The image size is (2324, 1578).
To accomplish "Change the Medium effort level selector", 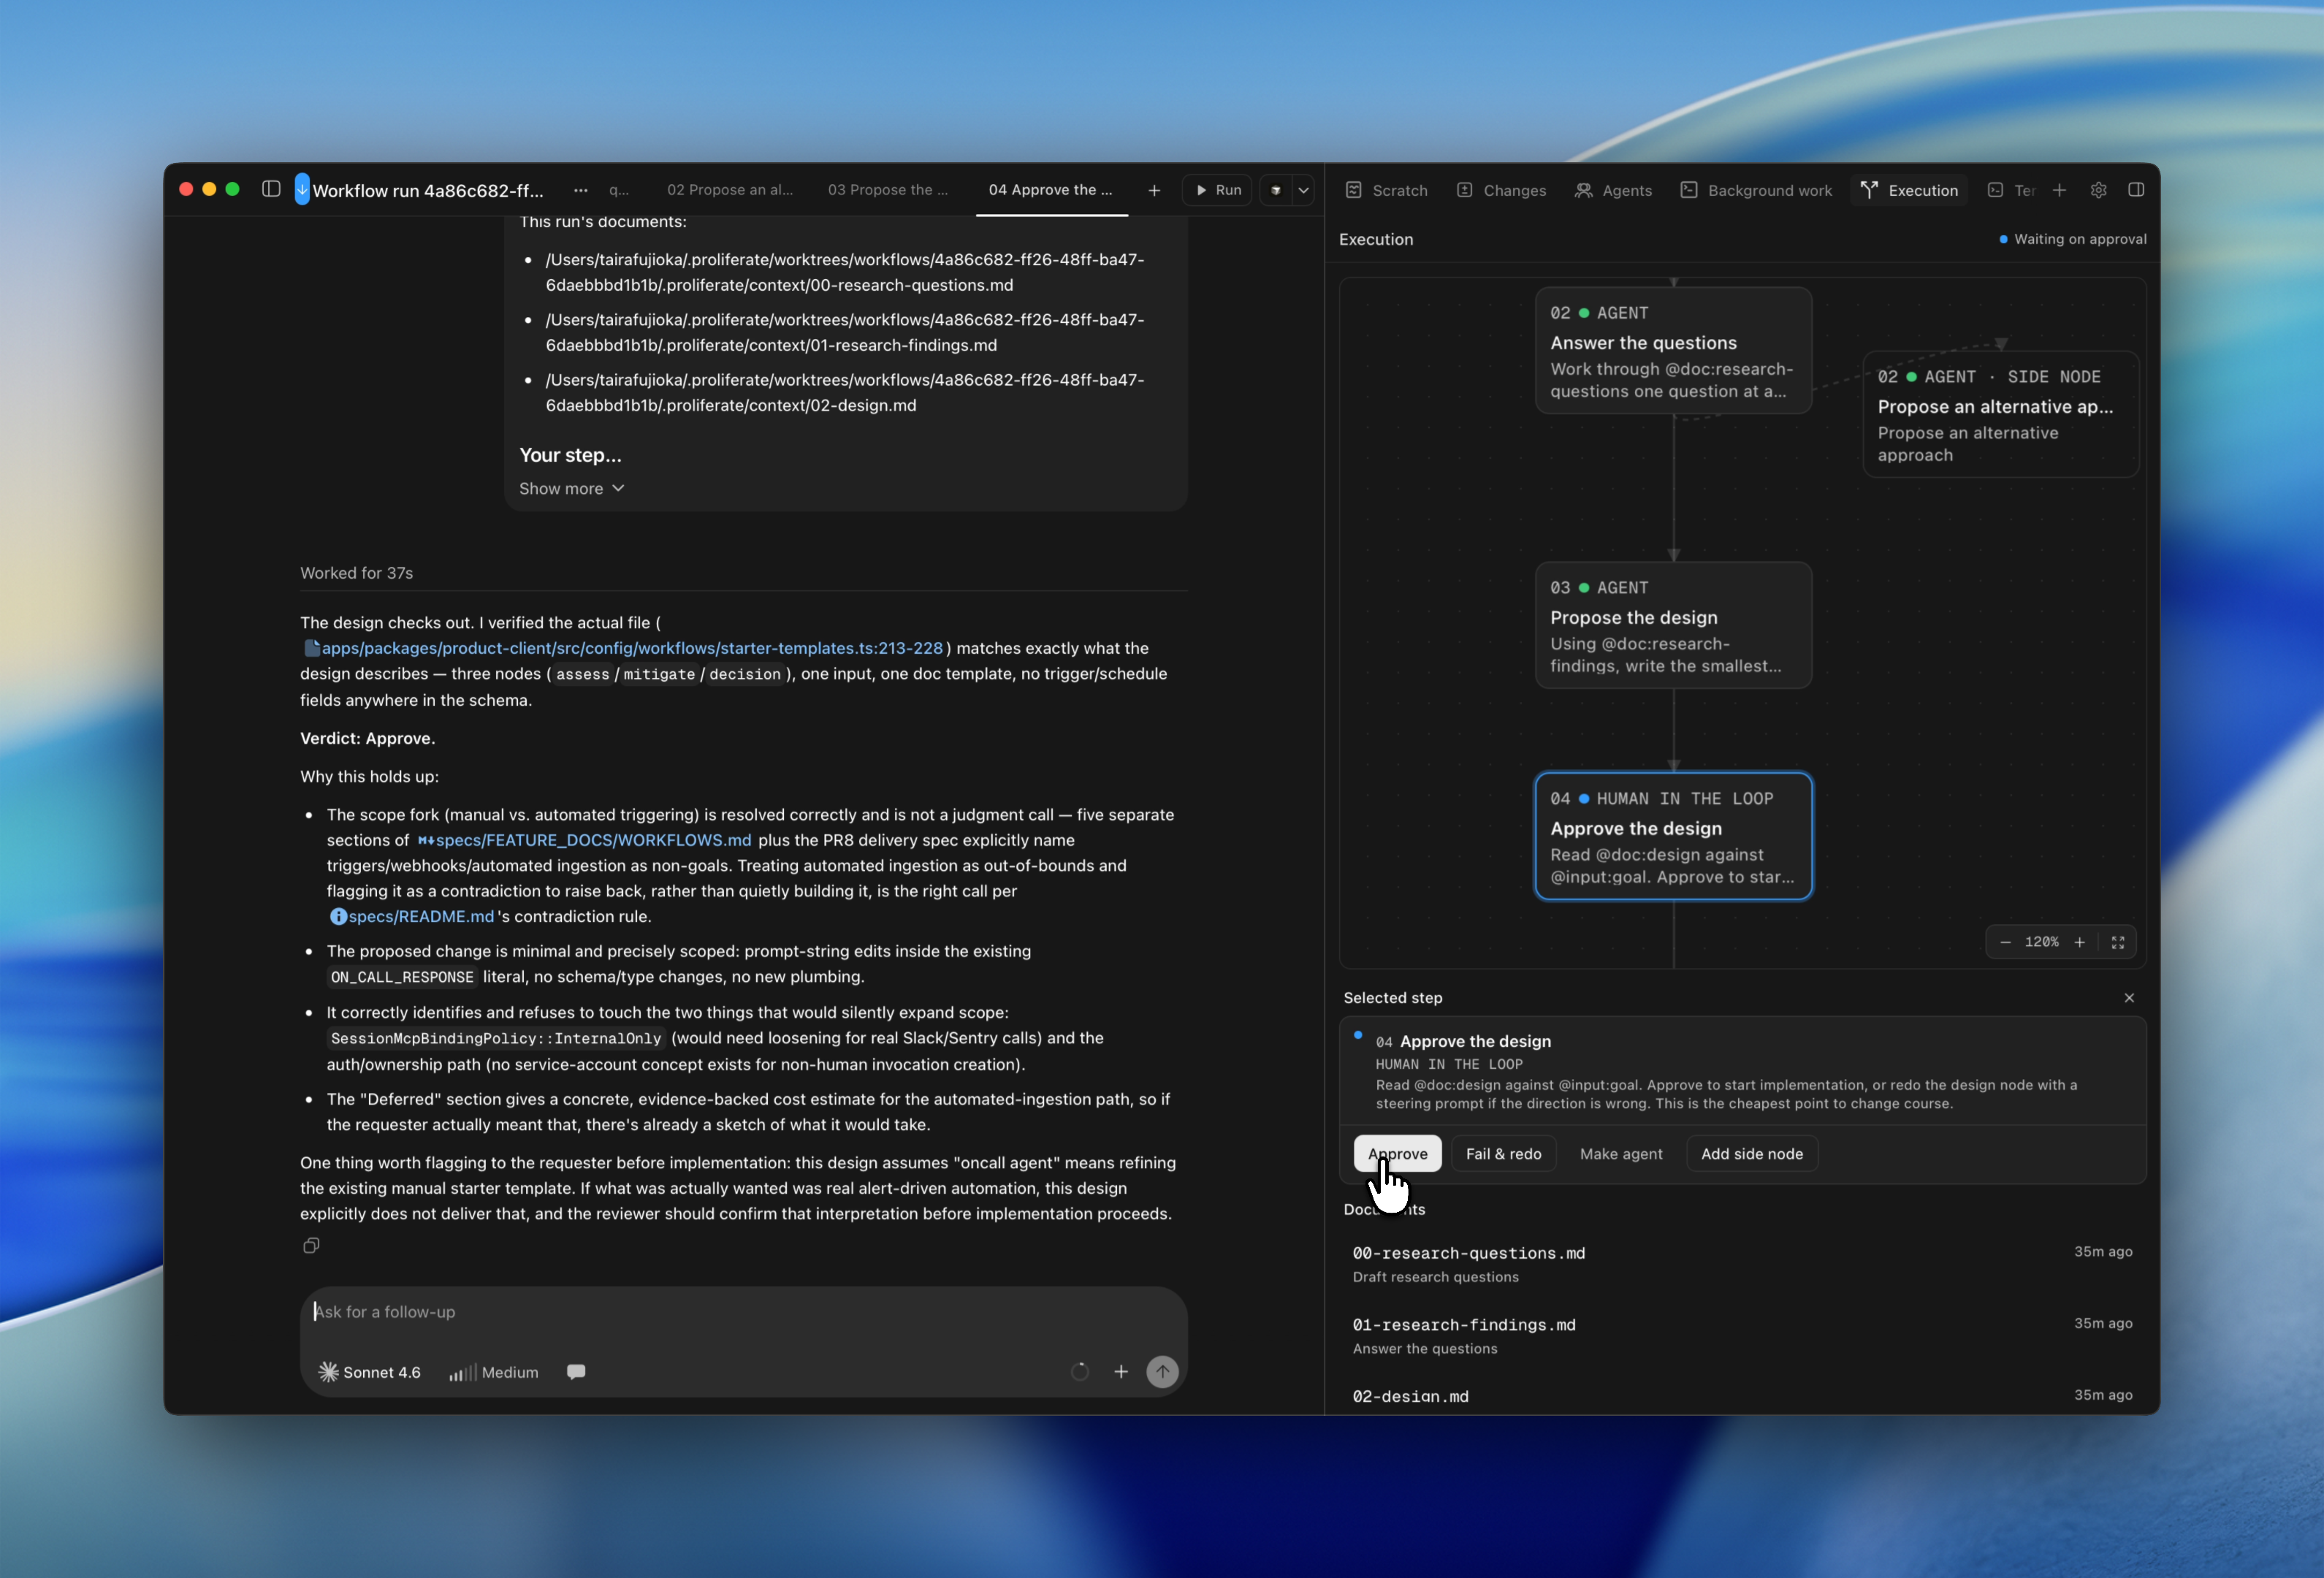I will [494, 1372].
